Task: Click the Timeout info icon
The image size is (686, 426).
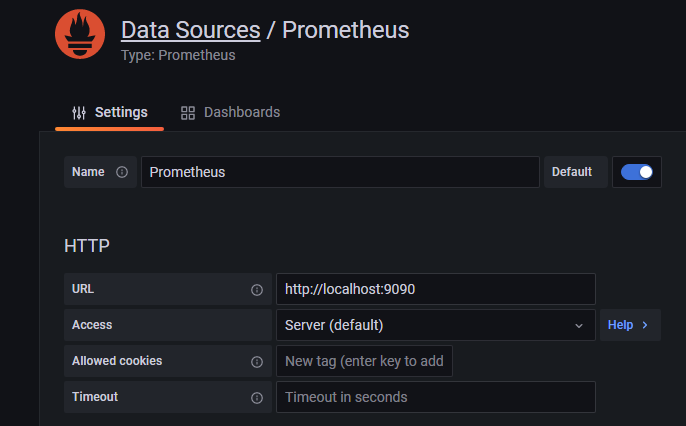Action: (257, 398)
